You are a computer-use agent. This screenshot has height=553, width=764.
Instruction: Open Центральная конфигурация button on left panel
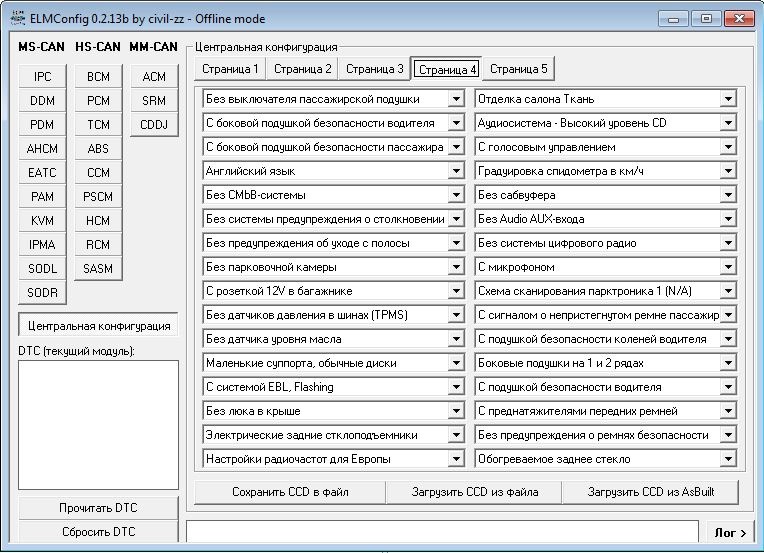[x=98, y=325]
